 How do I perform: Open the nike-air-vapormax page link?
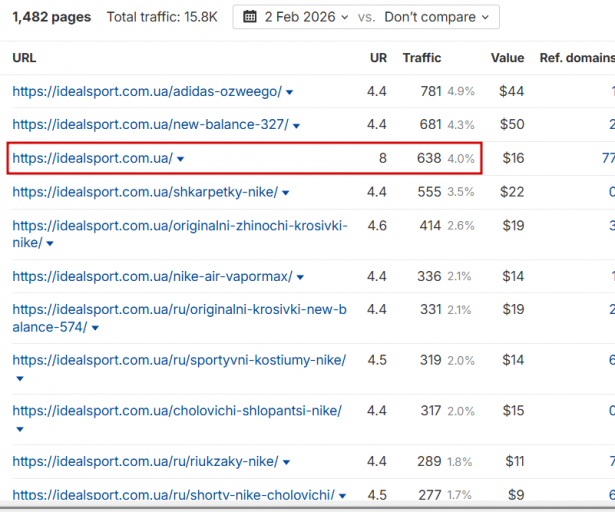click(x=153, y=277)
